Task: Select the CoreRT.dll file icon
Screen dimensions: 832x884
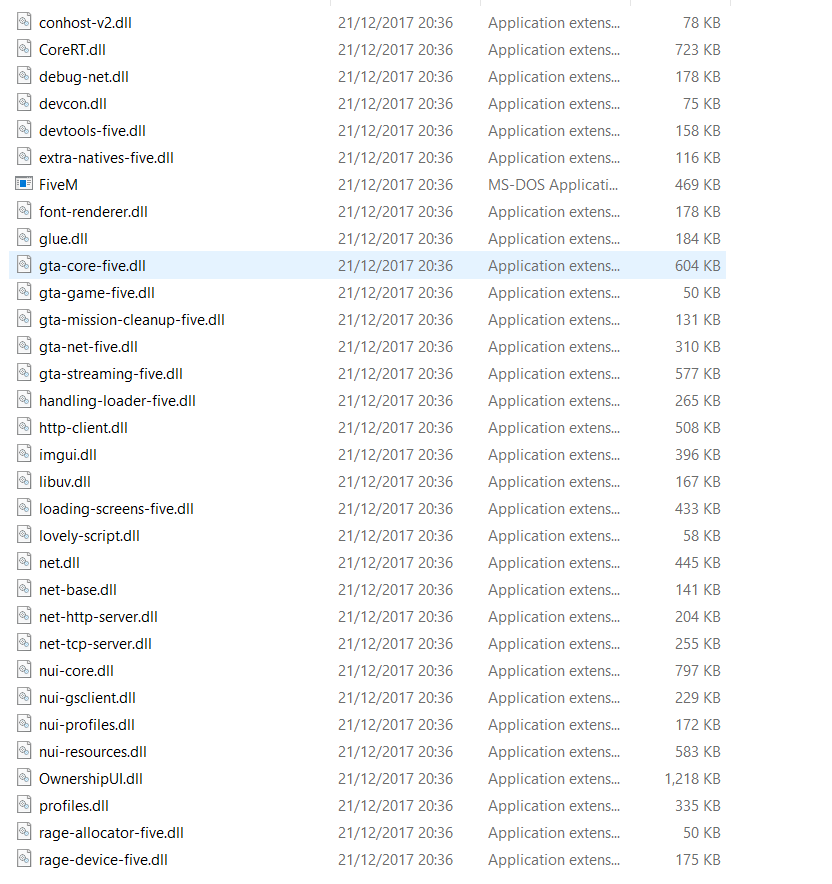Action: click(24, 49)
